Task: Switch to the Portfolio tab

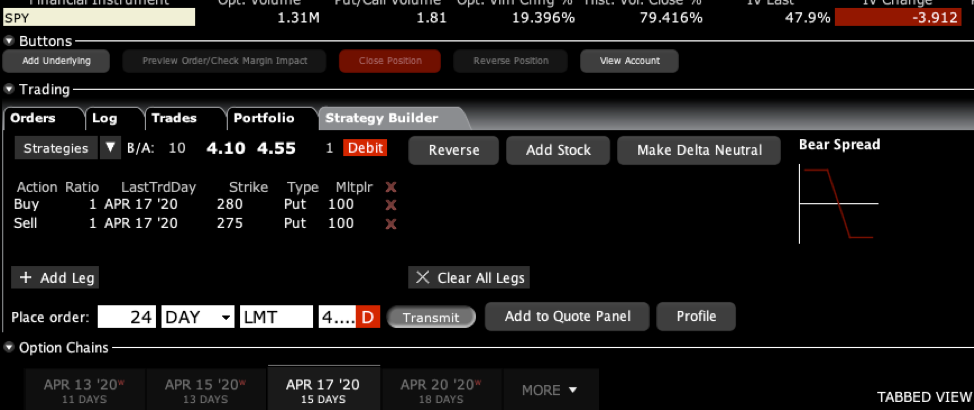Action: [x=264, y=118]
